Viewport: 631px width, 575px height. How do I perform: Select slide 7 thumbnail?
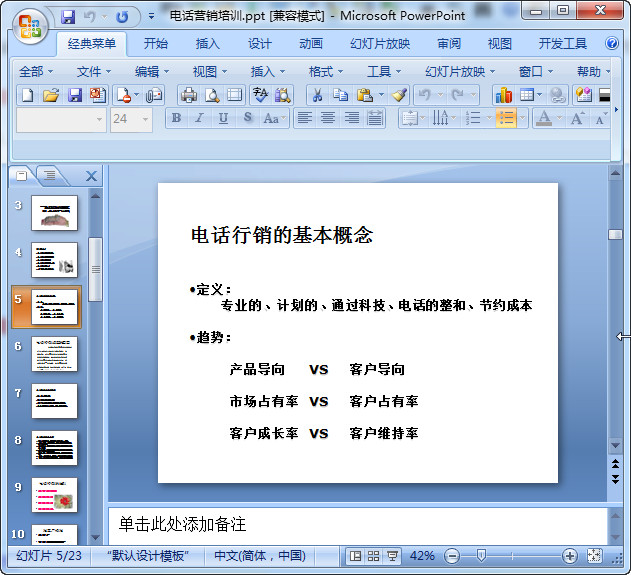tap(54, 401)
